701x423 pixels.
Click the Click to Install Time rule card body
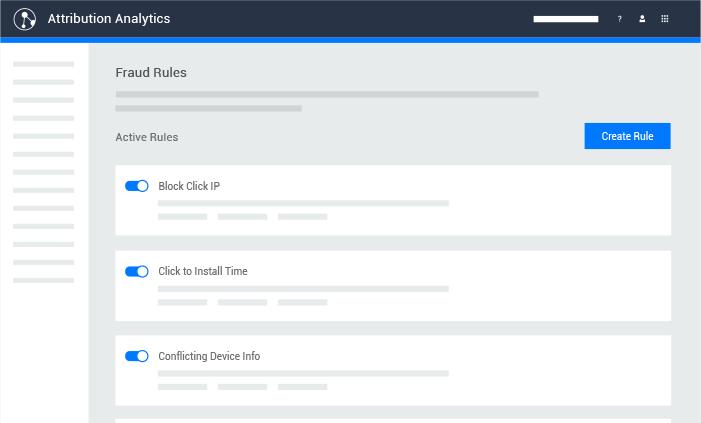(393, 286)
